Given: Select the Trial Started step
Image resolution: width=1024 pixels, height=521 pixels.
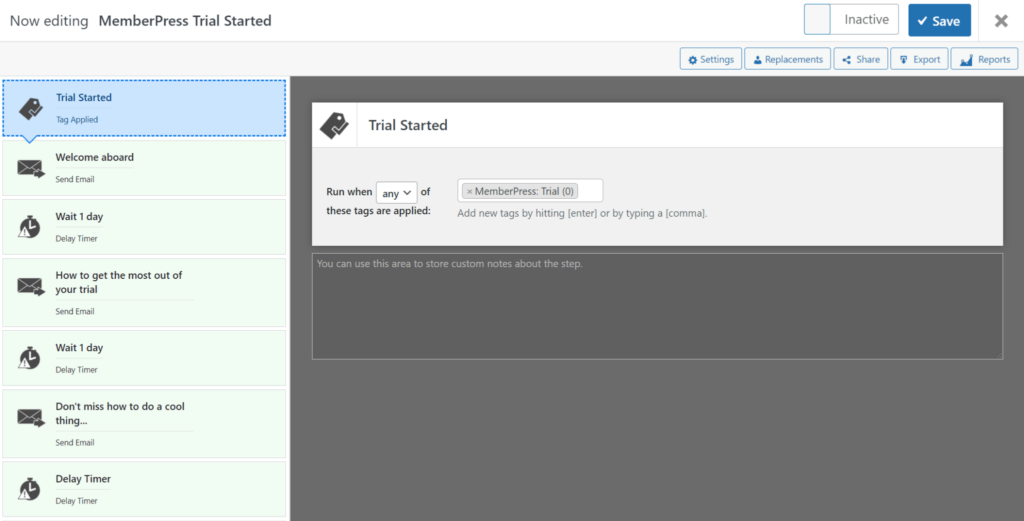Looking at the screenshot, I should click(x=144, y=108).
